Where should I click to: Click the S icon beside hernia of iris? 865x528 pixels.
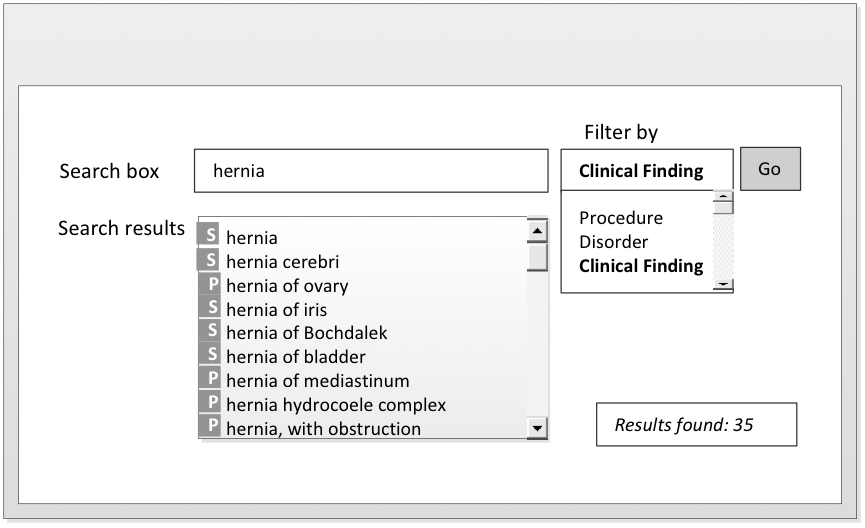pos(211,309)
